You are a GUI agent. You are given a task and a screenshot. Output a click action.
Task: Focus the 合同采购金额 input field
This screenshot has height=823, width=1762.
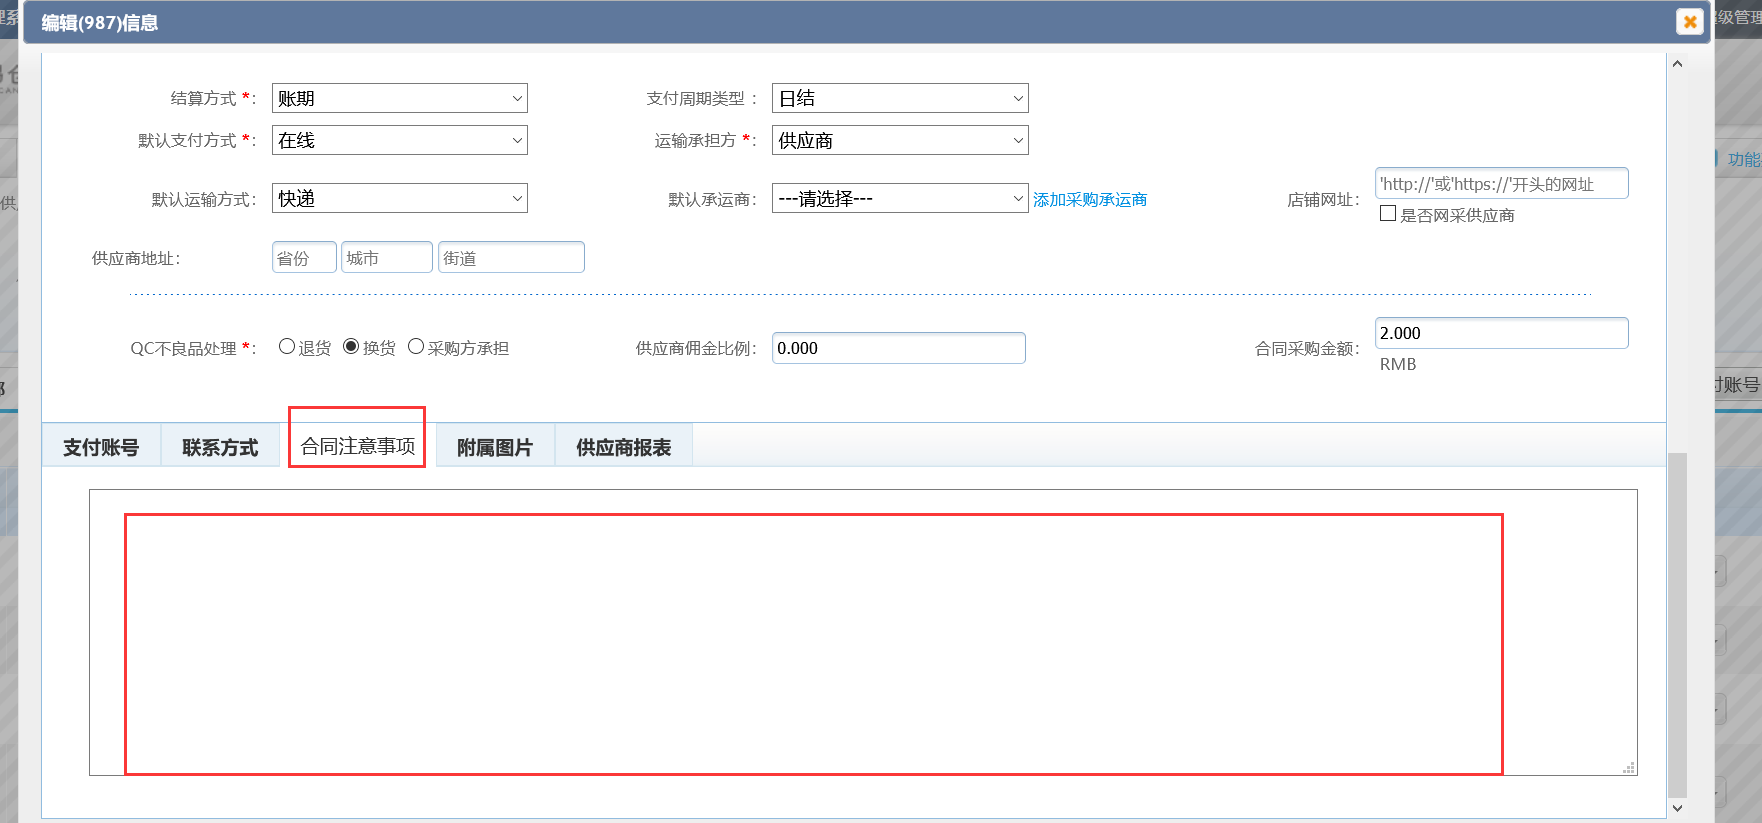[1501, 333]
